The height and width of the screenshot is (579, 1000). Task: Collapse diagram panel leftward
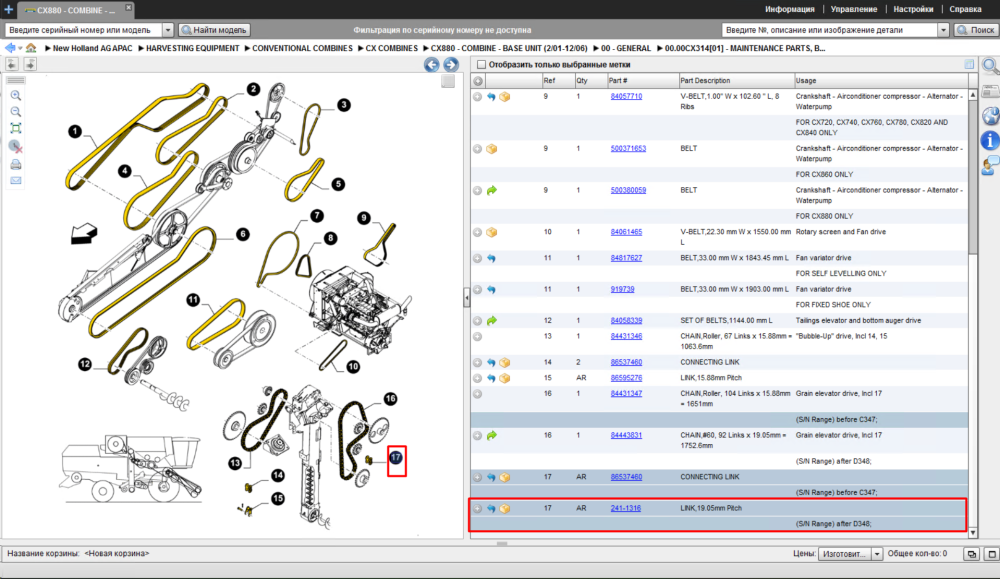(x=12, y=64)
